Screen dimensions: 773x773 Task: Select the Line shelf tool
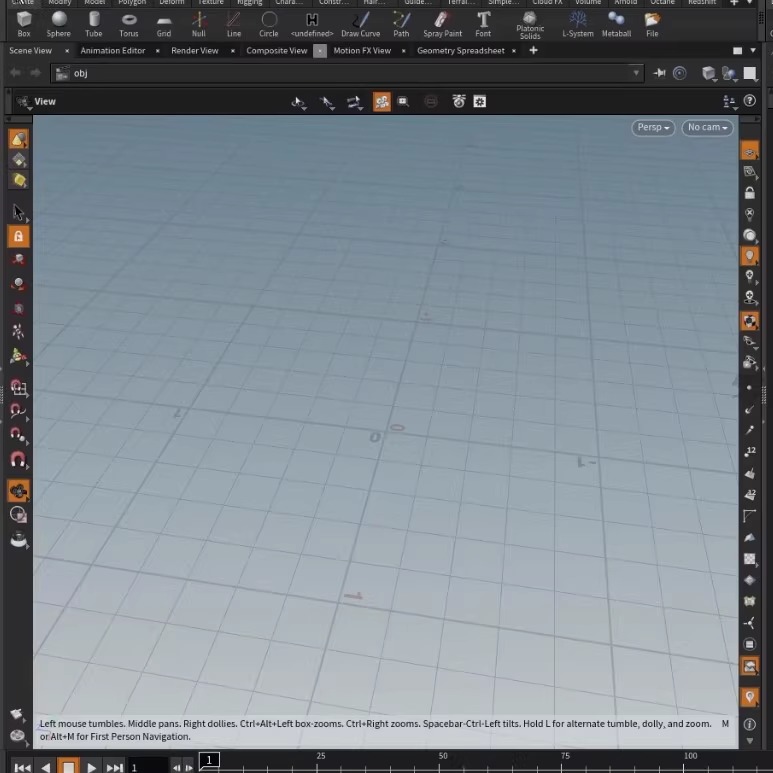[234, 25]
